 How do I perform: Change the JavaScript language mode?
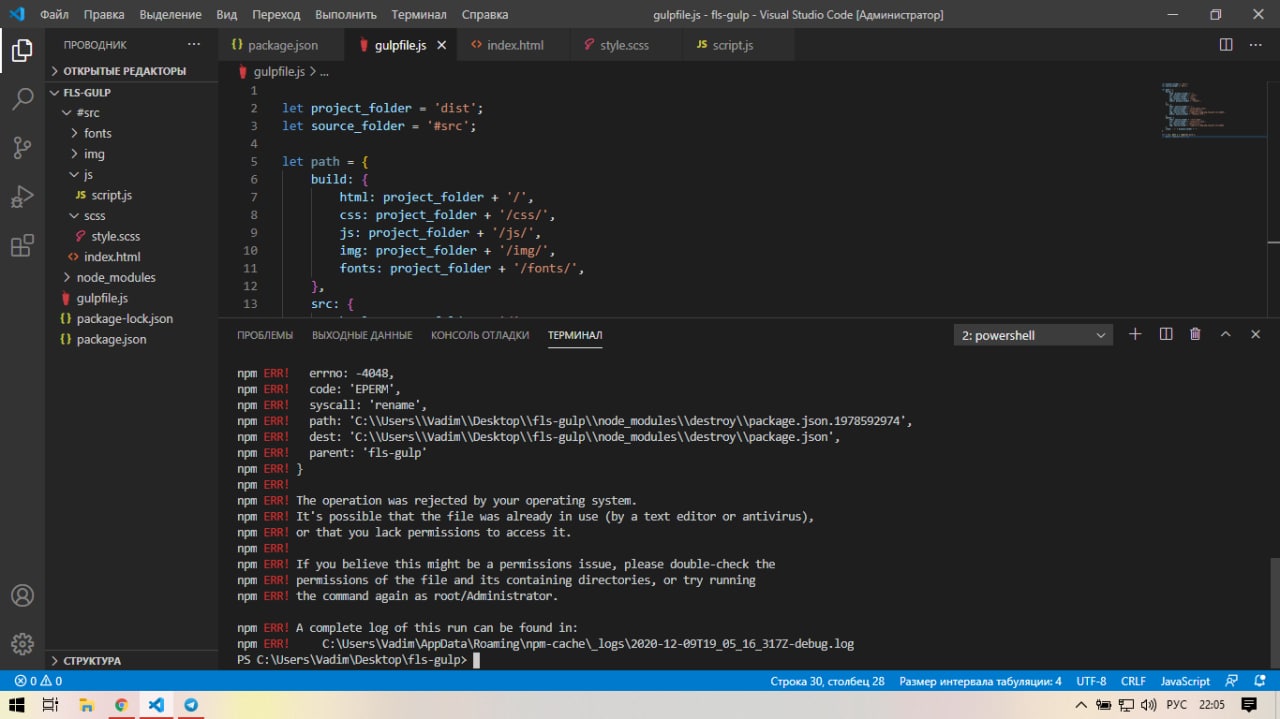[1185, 681]
